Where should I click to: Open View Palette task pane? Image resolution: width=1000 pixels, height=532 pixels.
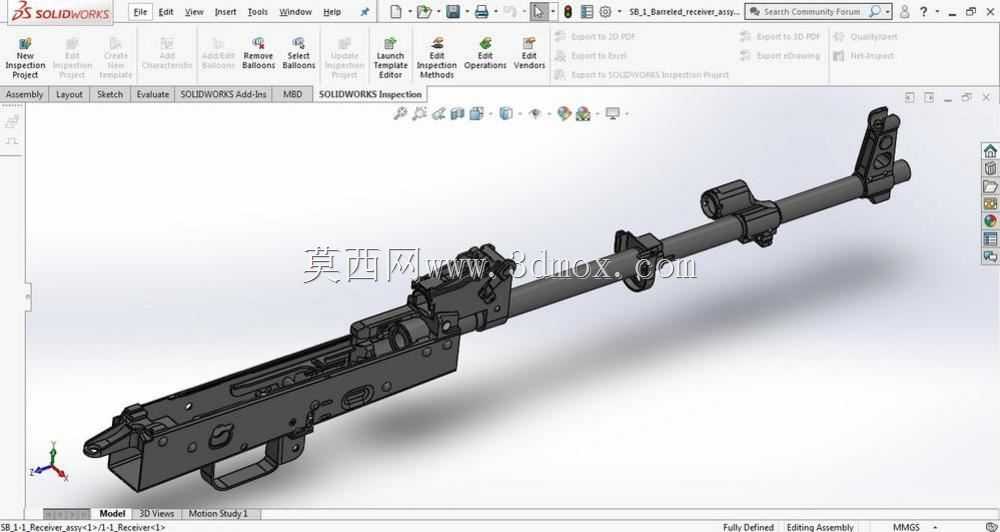coord(990,203)
